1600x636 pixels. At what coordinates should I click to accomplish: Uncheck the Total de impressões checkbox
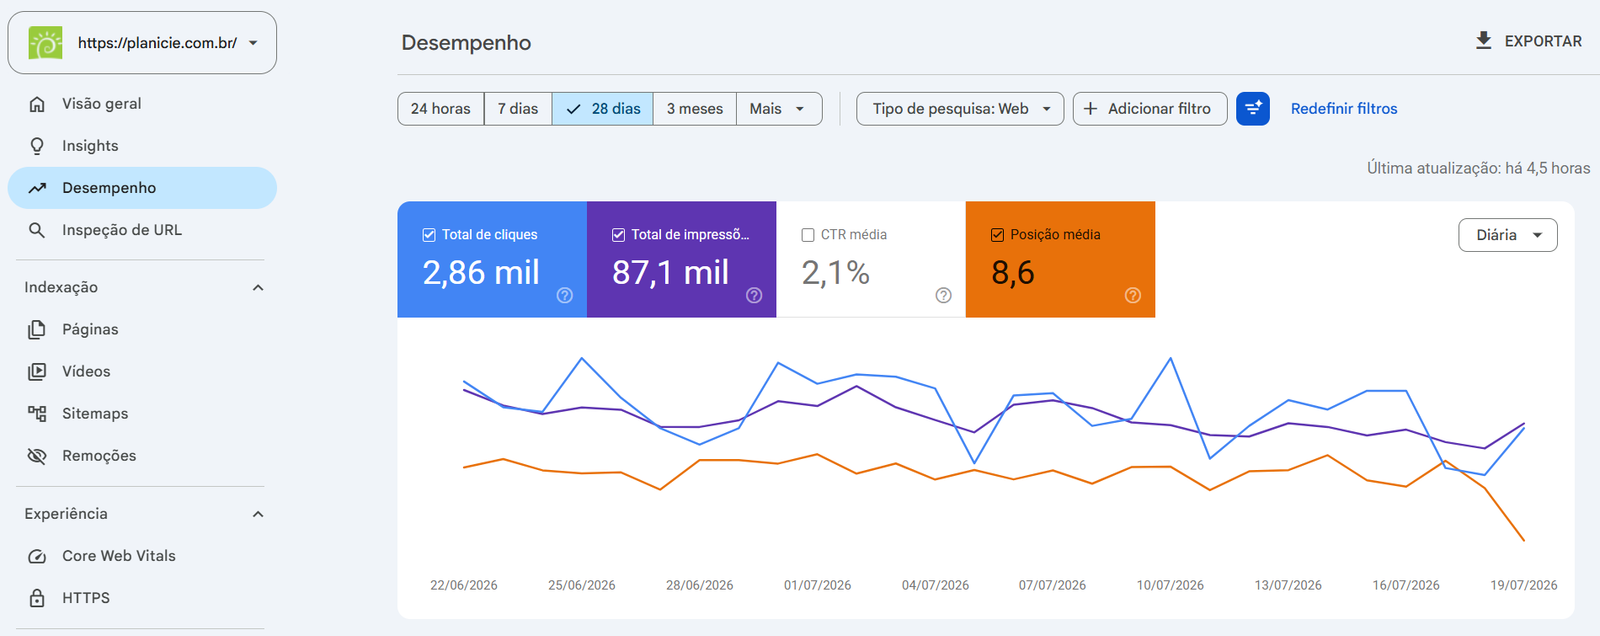(x=618, y=235)
